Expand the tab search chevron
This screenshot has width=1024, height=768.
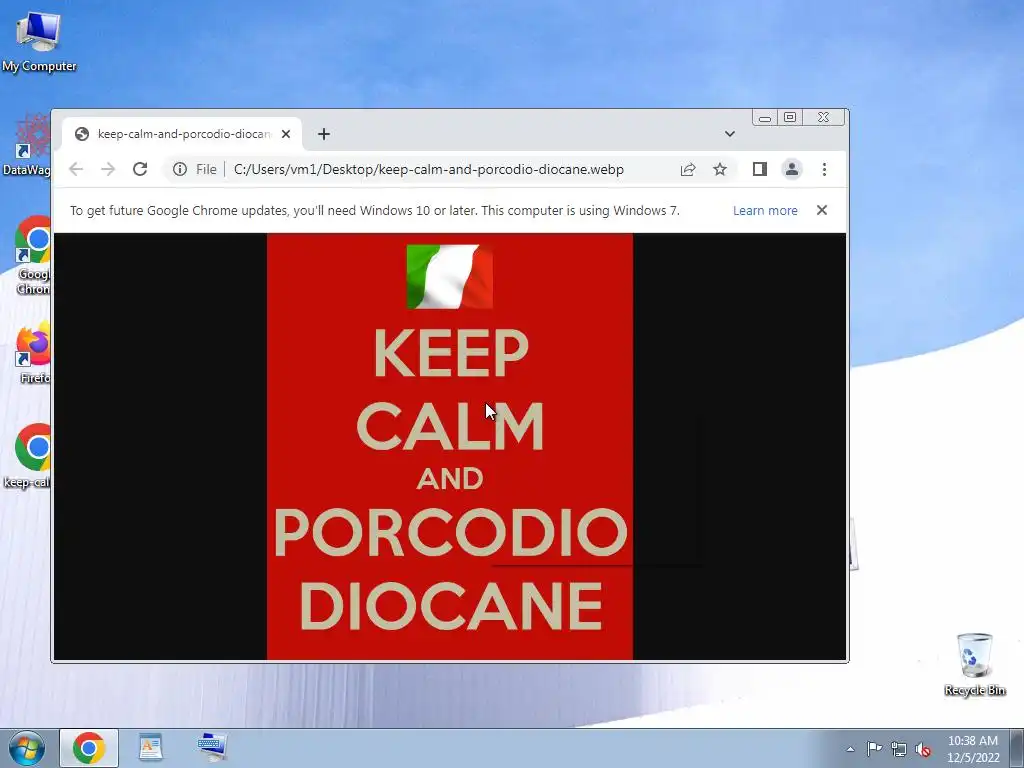point(729,134)
